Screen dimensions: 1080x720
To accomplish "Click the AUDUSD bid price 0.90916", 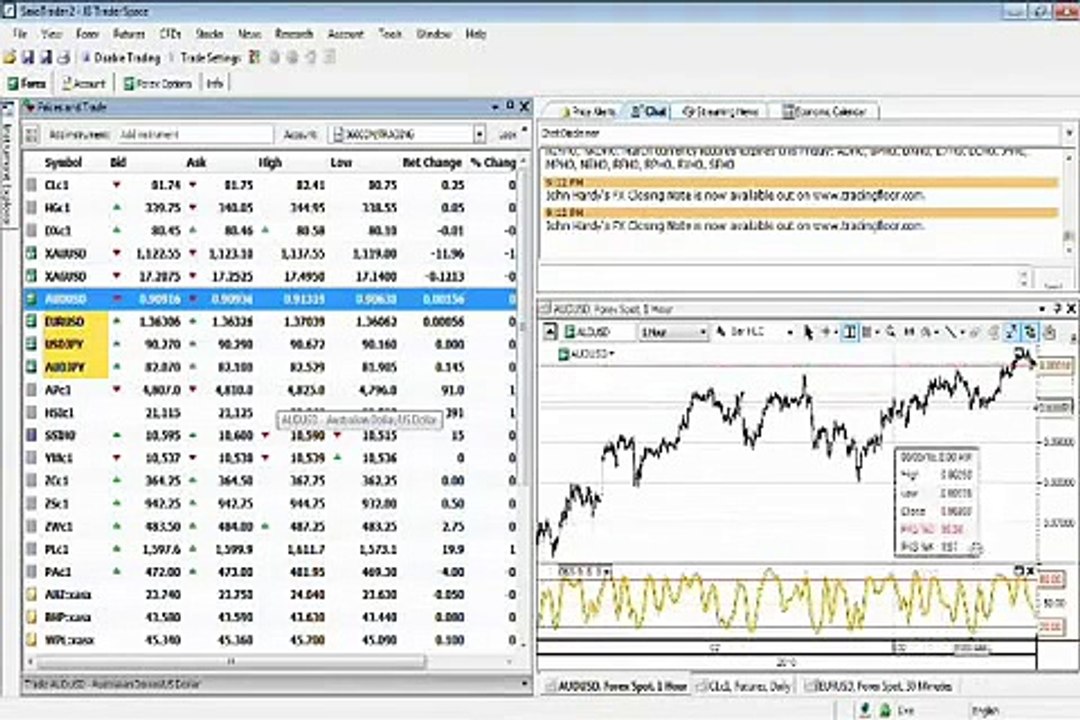I will coord(159,299).
